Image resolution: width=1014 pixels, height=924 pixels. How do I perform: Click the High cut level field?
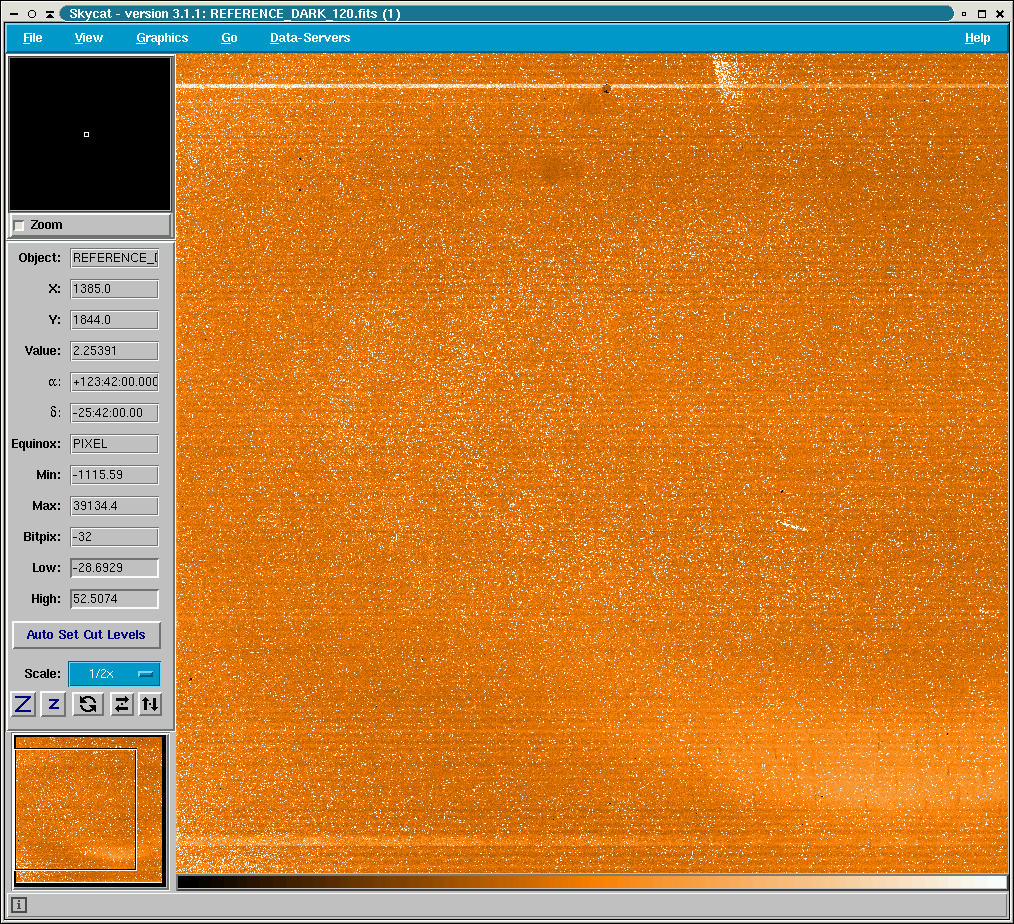[114, 599]
